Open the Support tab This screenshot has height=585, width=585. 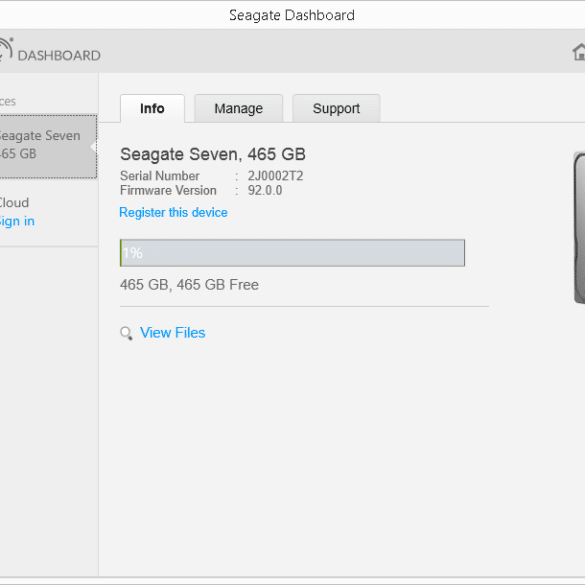pyautogui.click(x=336, y=109)
